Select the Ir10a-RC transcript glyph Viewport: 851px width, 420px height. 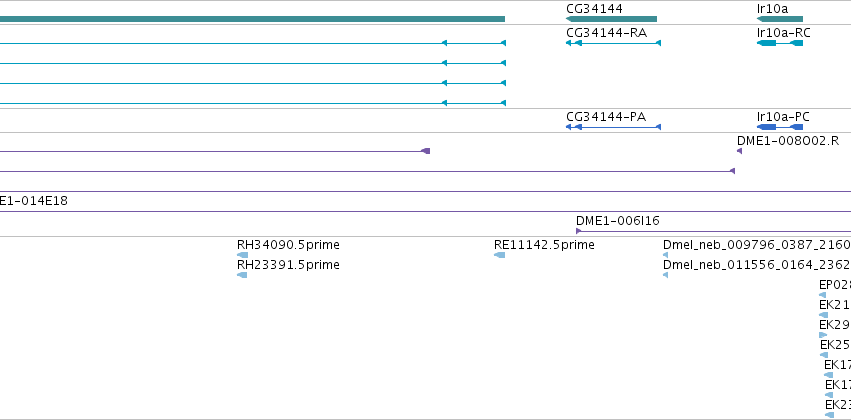[x=780, y=43]
